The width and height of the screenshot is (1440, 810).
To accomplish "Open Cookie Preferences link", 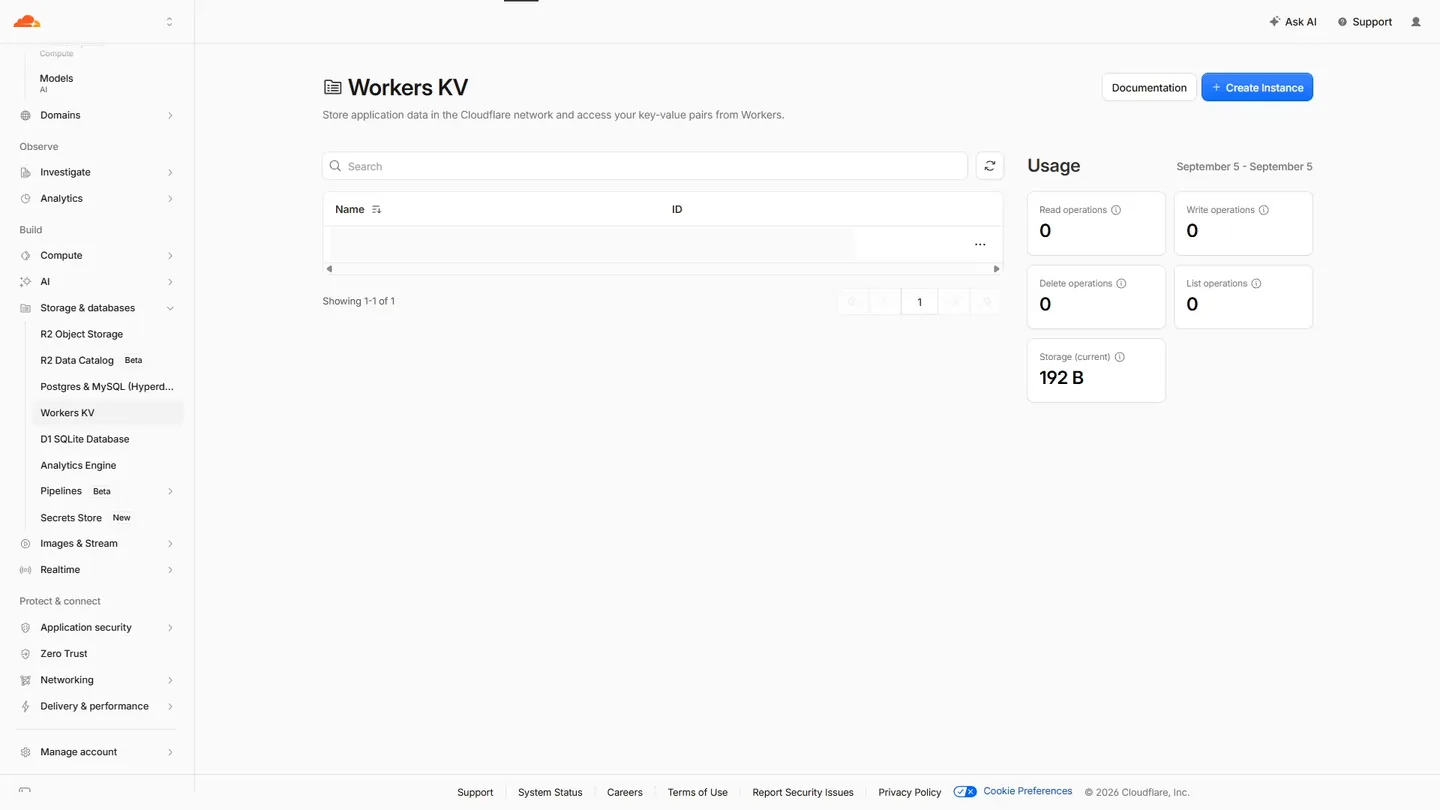I will tap(1027, 791).
